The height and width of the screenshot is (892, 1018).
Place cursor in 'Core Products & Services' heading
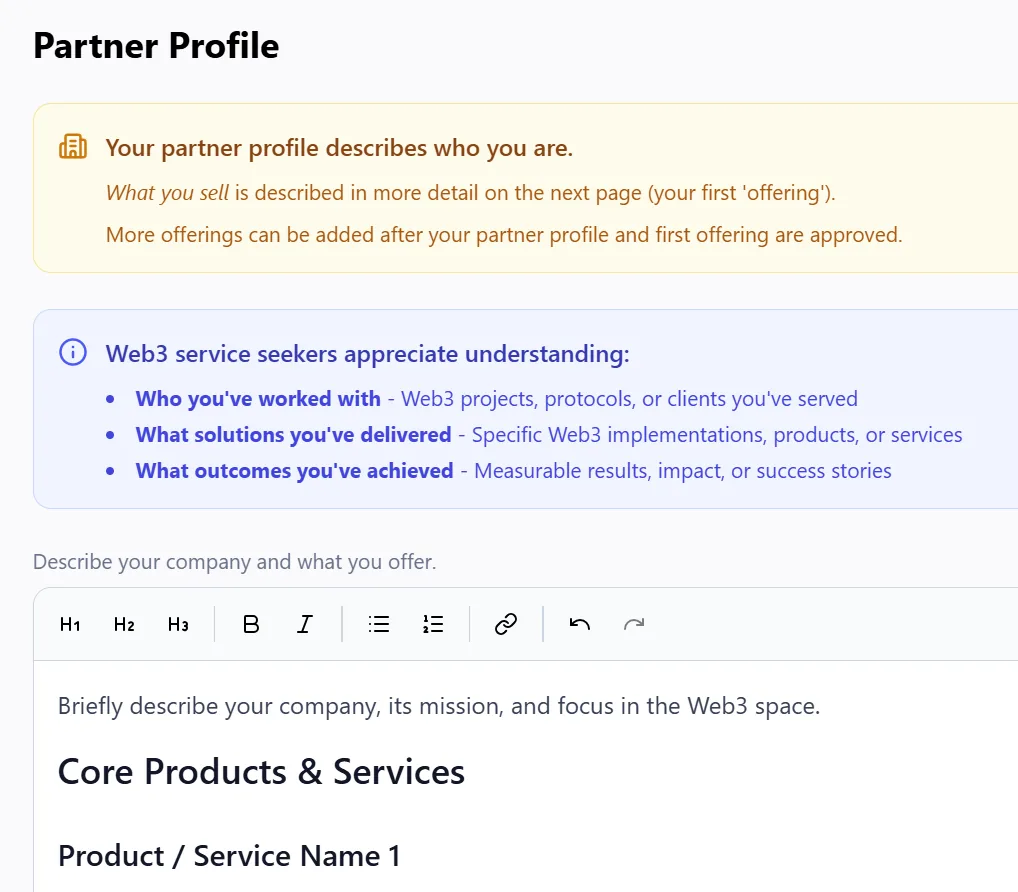click(261, 772)
